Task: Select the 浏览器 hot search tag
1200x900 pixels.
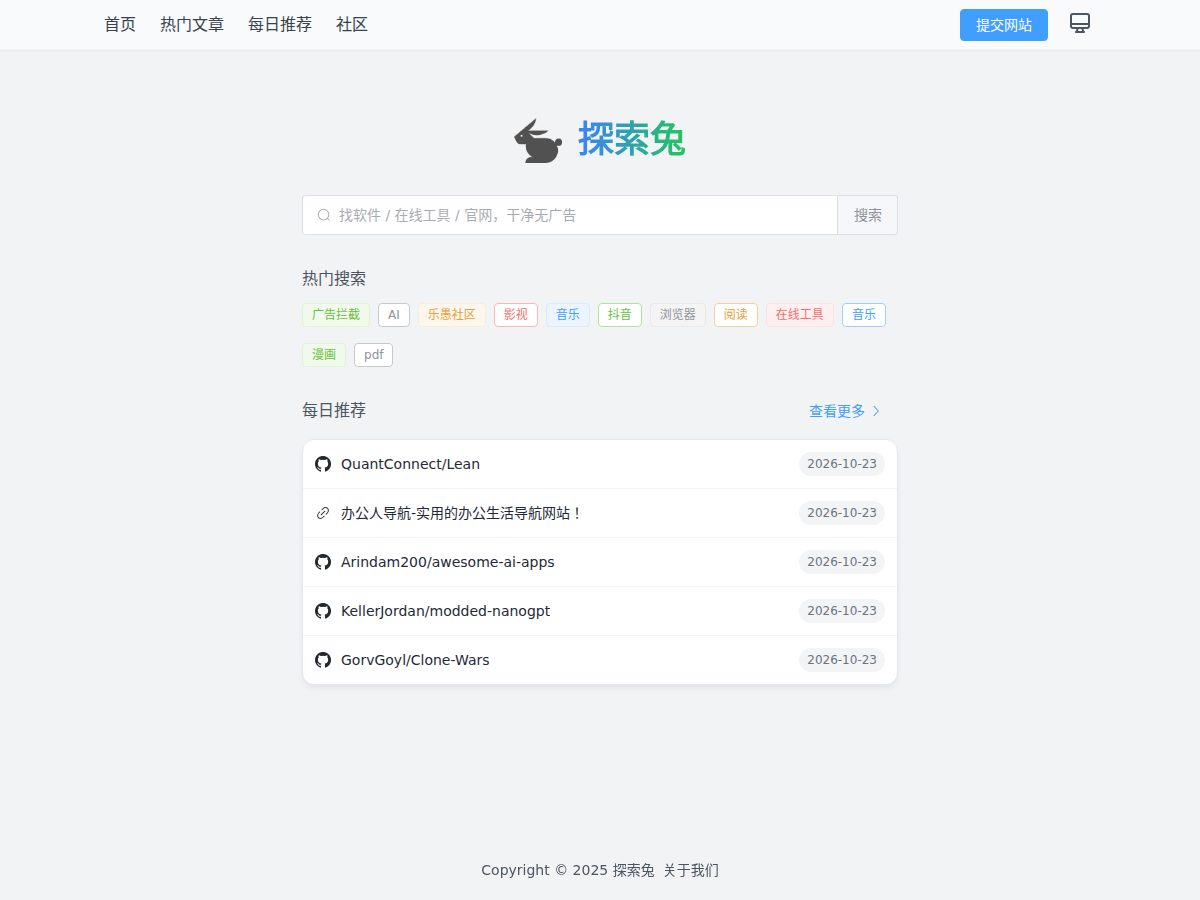Action: (678, 314)
